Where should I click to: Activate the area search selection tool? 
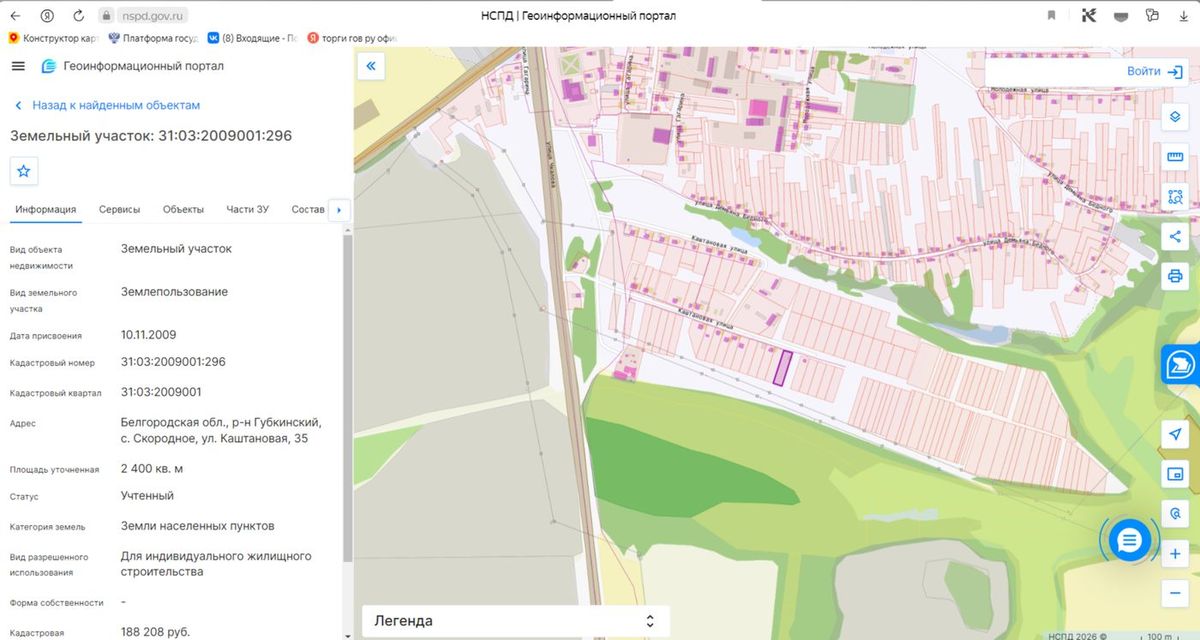1176,197
